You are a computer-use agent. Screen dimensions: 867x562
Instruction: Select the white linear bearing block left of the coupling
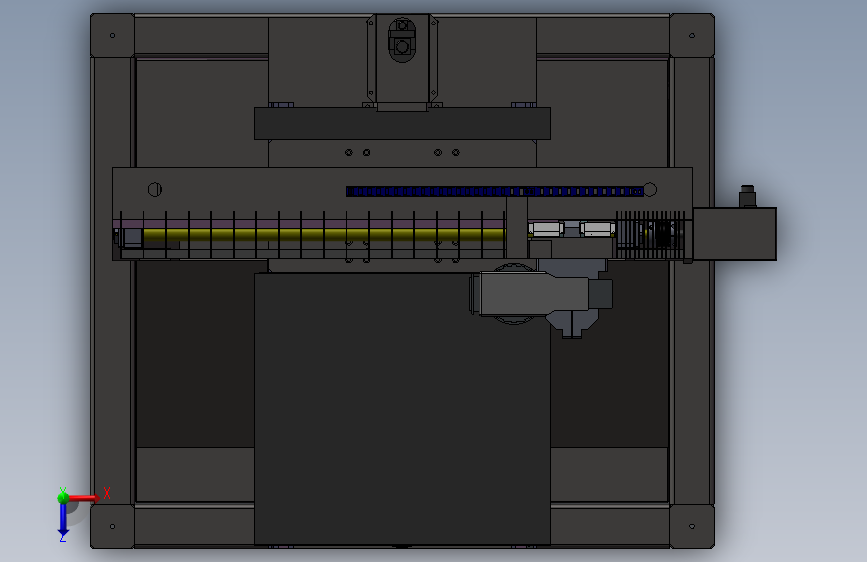coord(546,228)
